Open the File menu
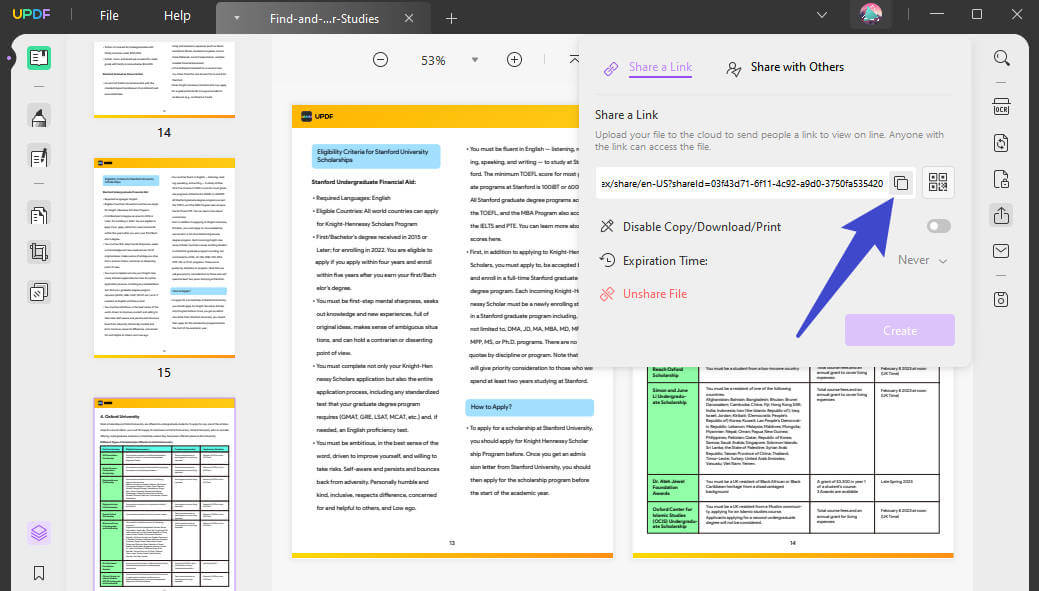 [x=108, y=15]
